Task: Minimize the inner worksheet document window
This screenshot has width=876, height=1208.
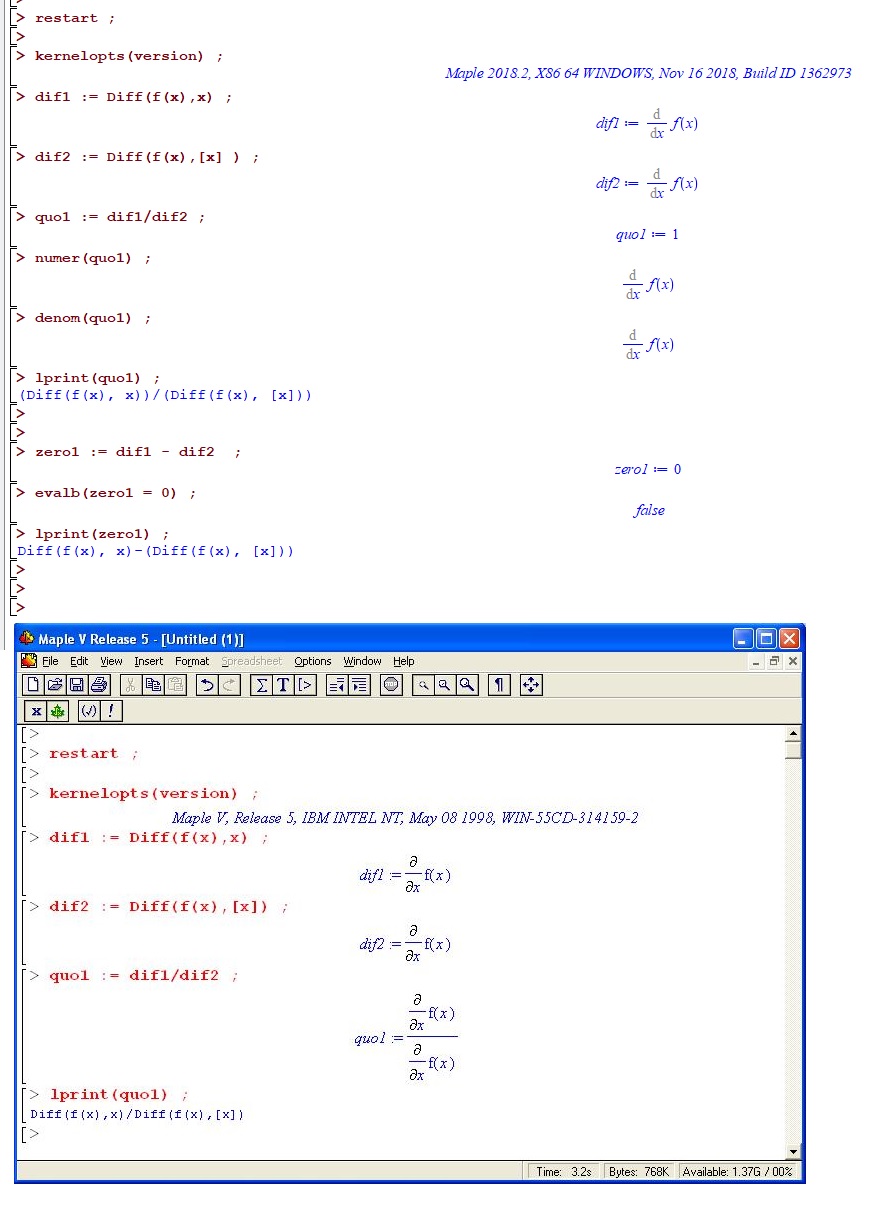Action: tap(757, 661)
